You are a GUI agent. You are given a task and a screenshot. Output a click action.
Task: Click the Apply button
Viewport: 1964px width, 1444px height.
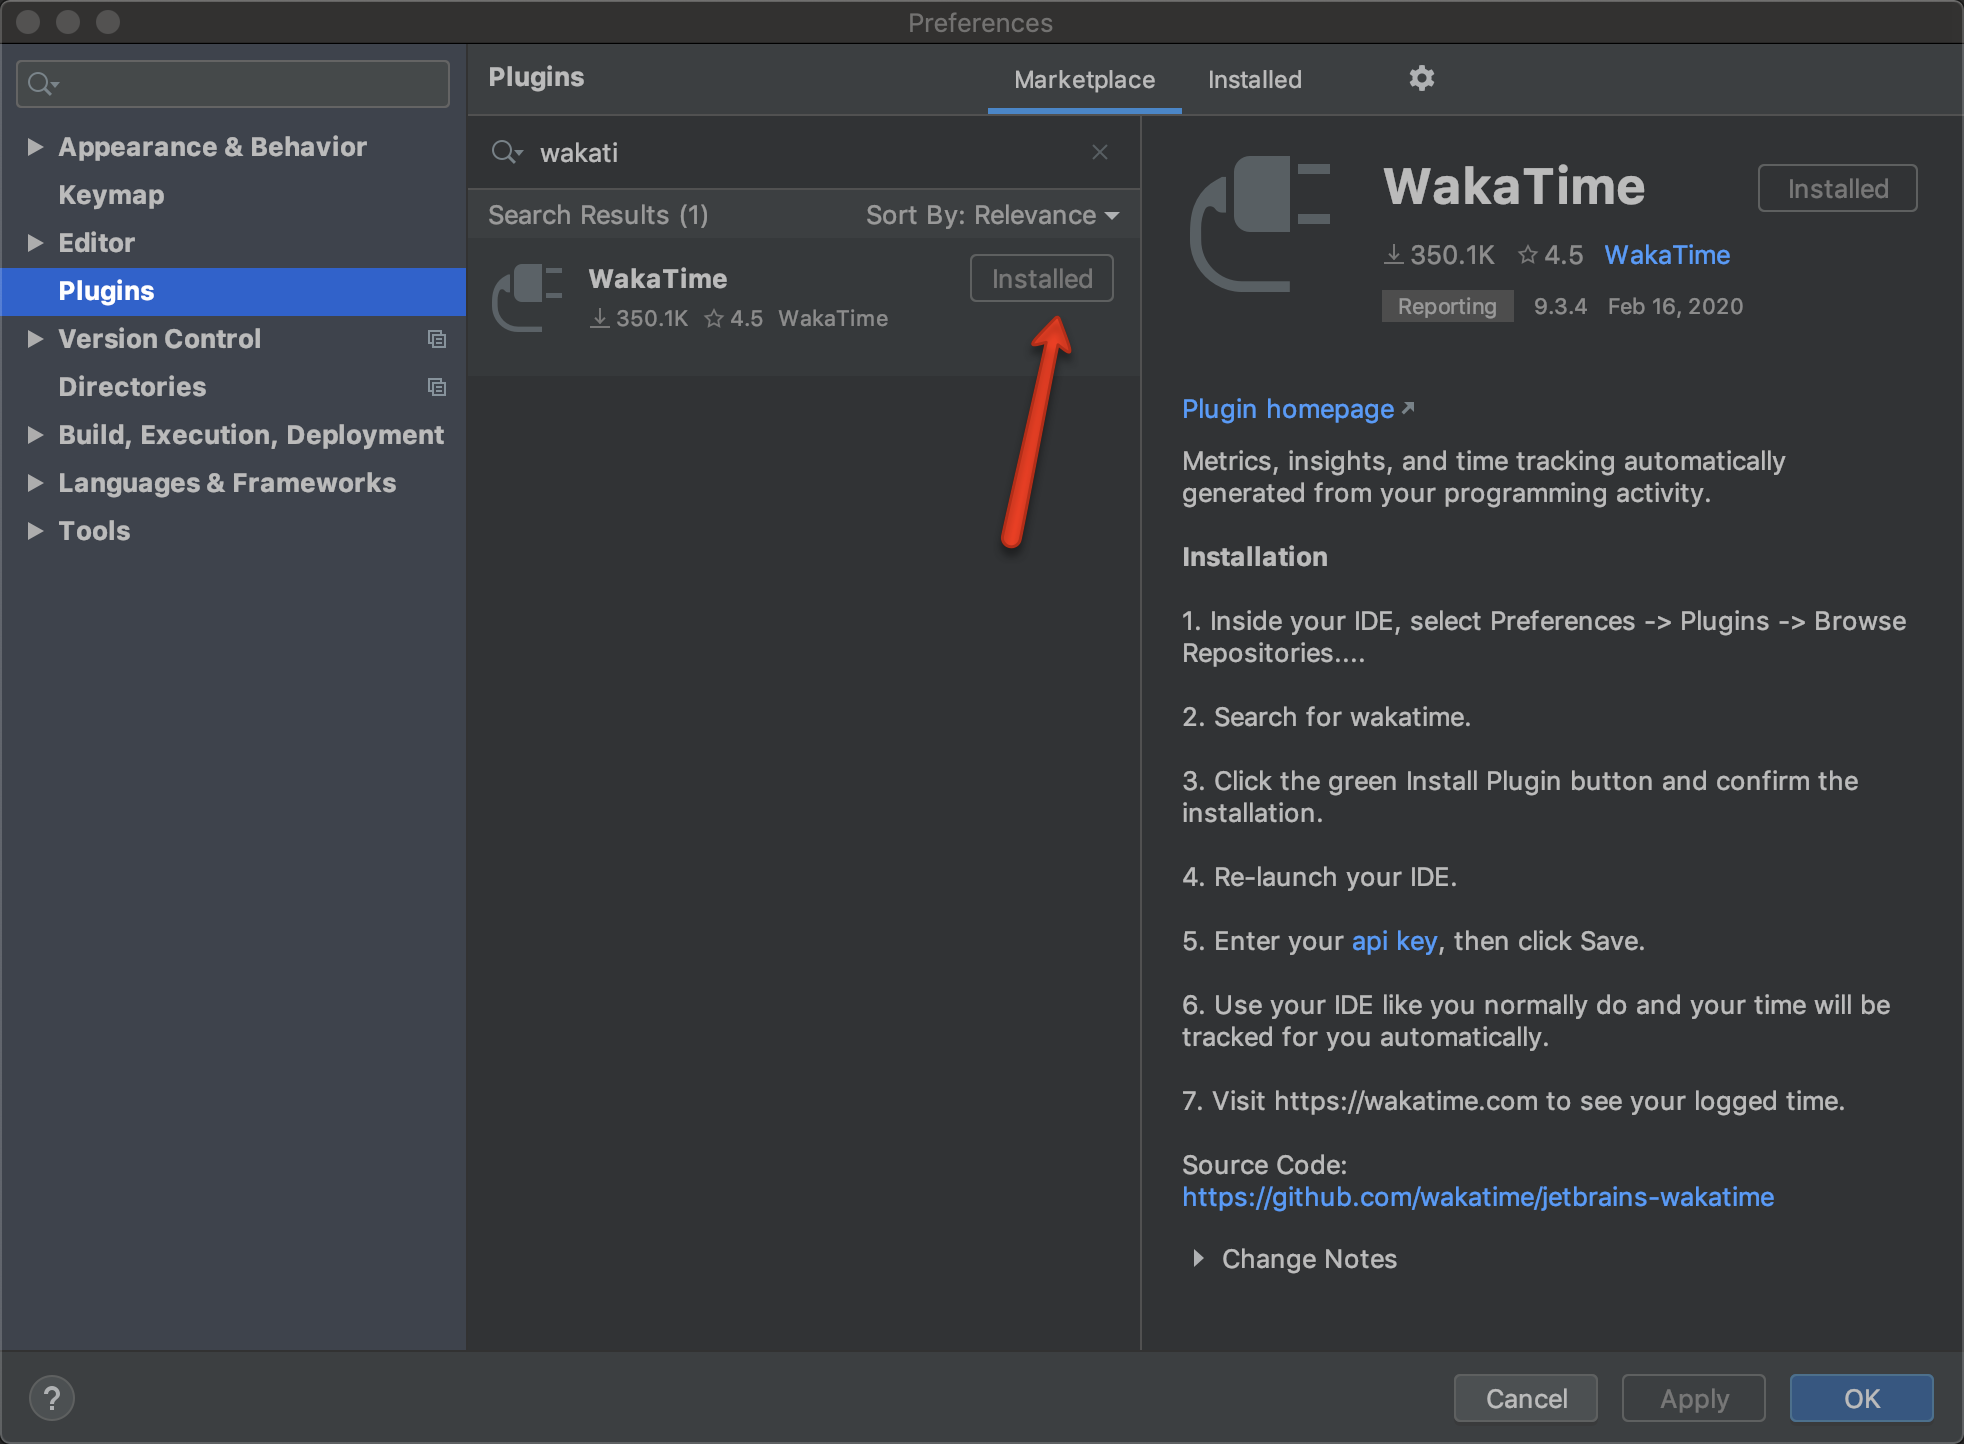point(1692,1398)
